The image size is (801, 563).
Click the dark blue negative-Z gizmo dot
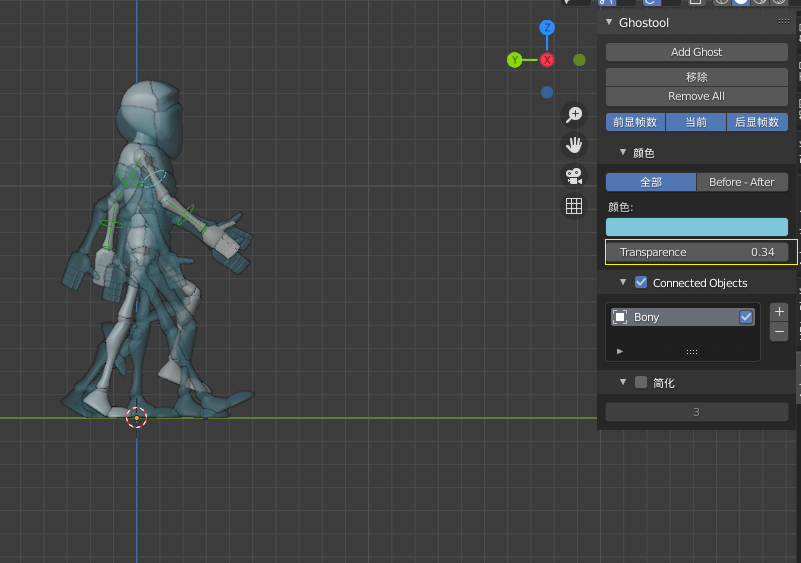547,92
